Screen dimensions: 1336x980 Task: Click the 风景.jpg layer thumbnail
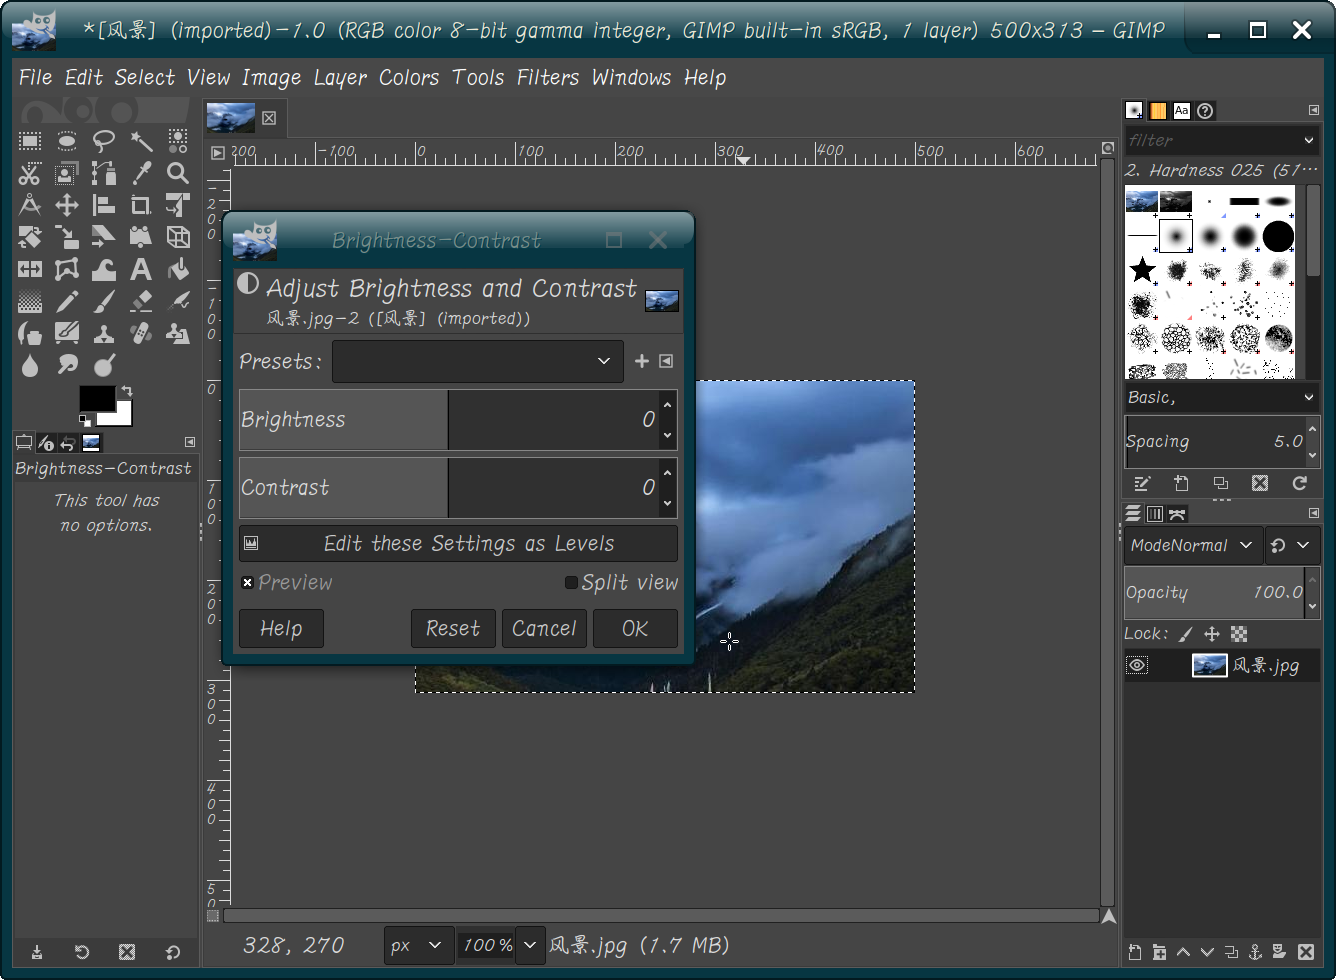(1209, 665)
